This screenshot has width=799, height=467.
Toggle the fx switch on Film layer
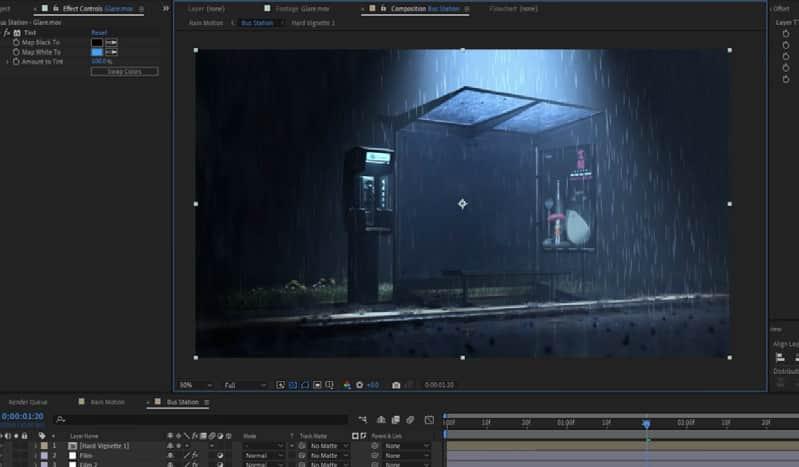194,456
